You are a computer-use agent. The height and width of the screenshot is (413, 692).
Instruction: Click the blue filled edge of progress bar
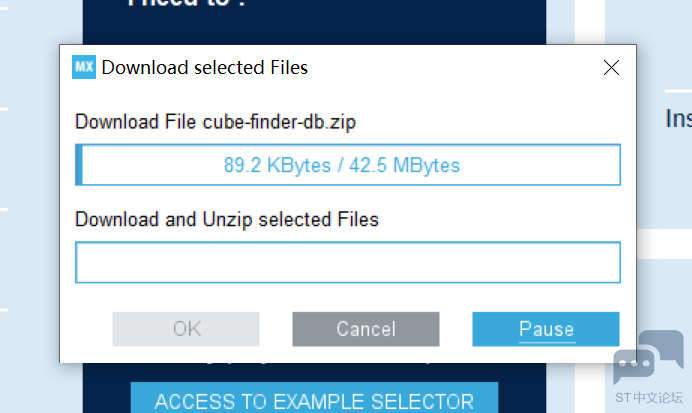pyautogui.click(x=79, y=165)
